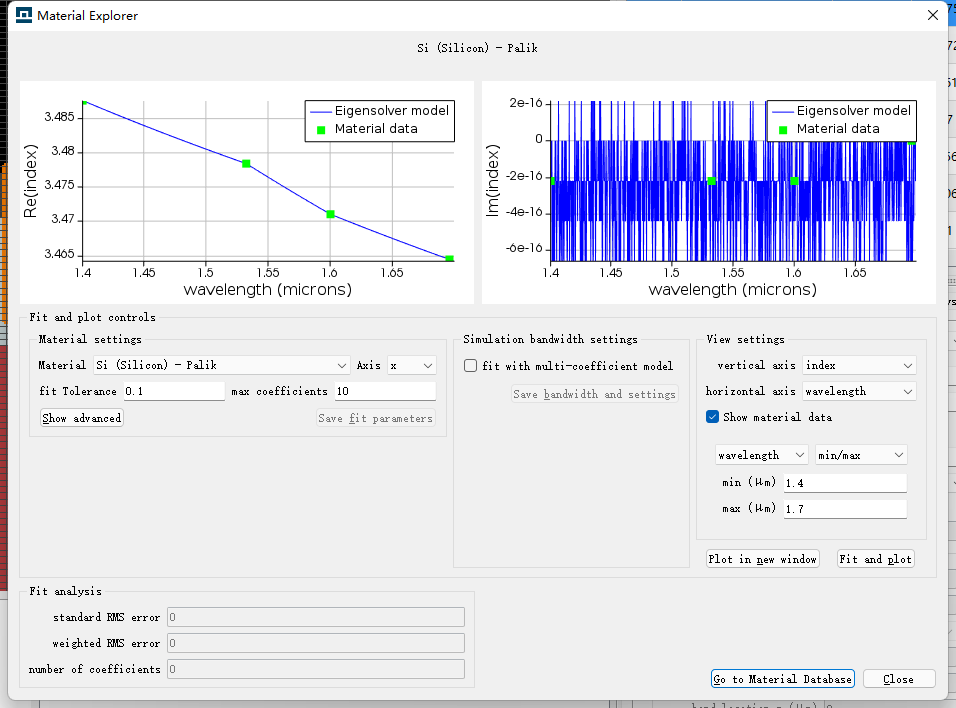Click Plot in new window button
The height and width of the screenshot is (708, 956).
pos(762,559)
